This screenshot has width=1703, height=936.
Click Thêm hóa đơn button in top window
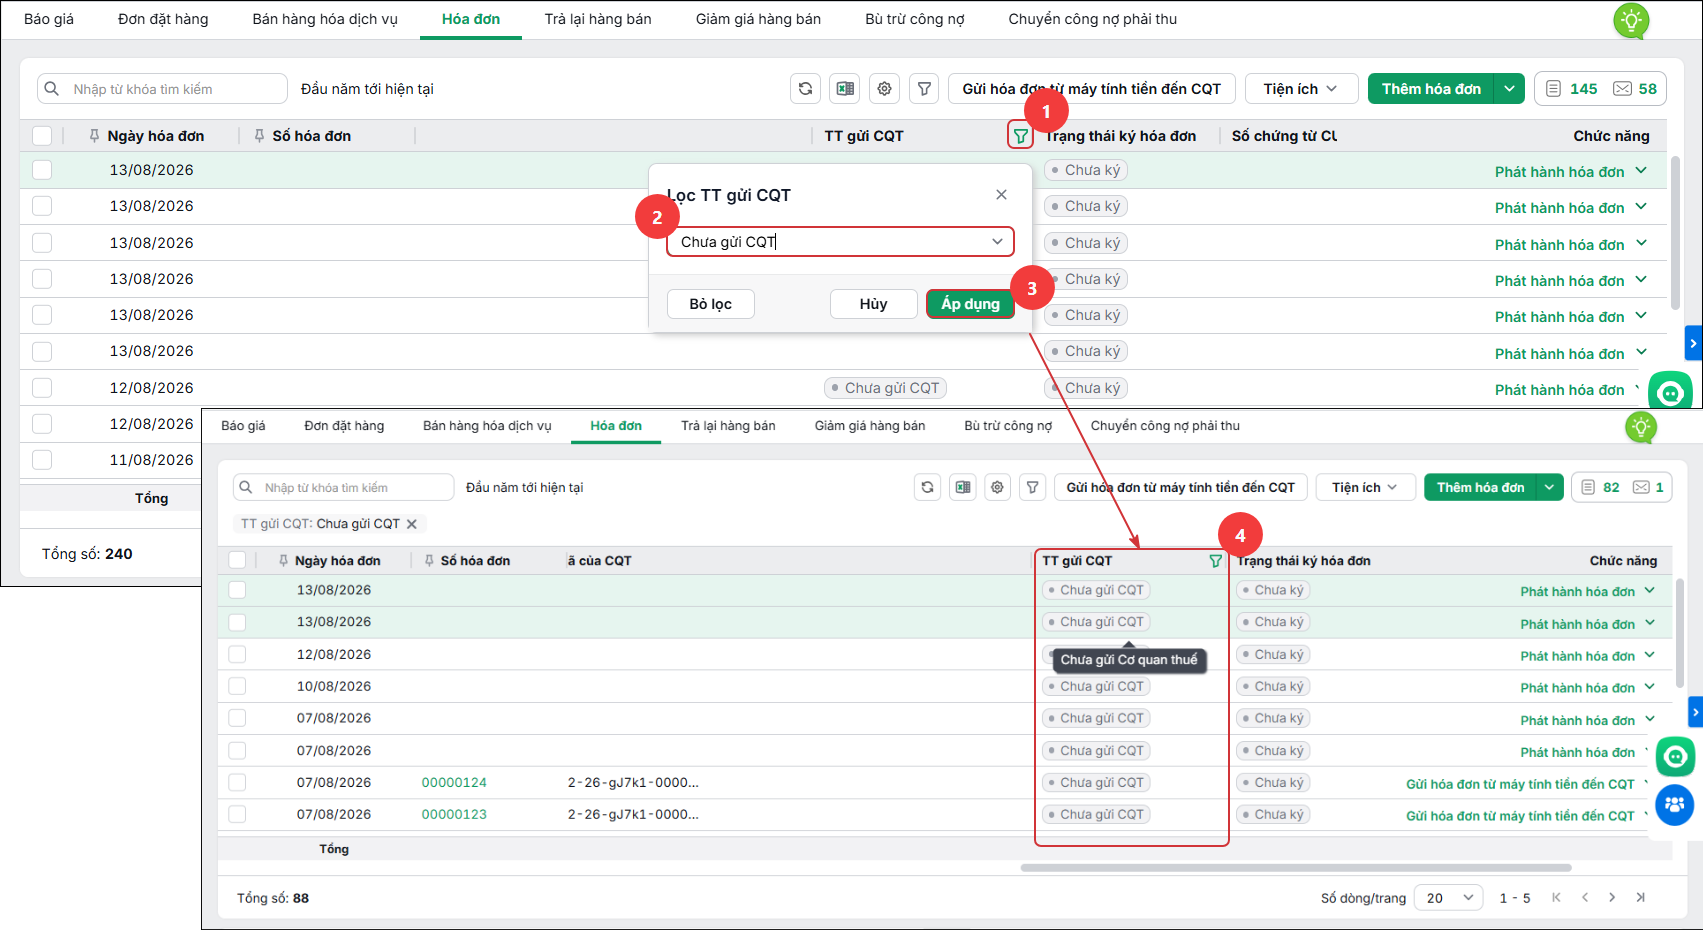click(1431, 89)
